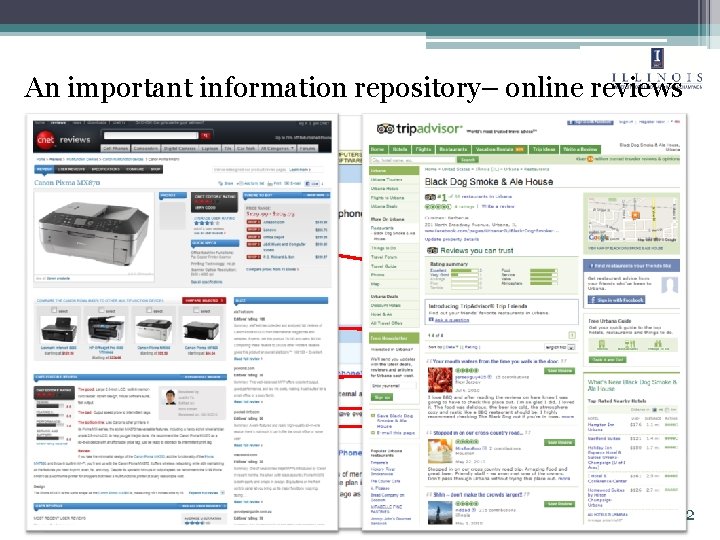This screenshot has width=720, height=540.
Task: Select the Specifications tab on CNET
Action: [106, 169]
